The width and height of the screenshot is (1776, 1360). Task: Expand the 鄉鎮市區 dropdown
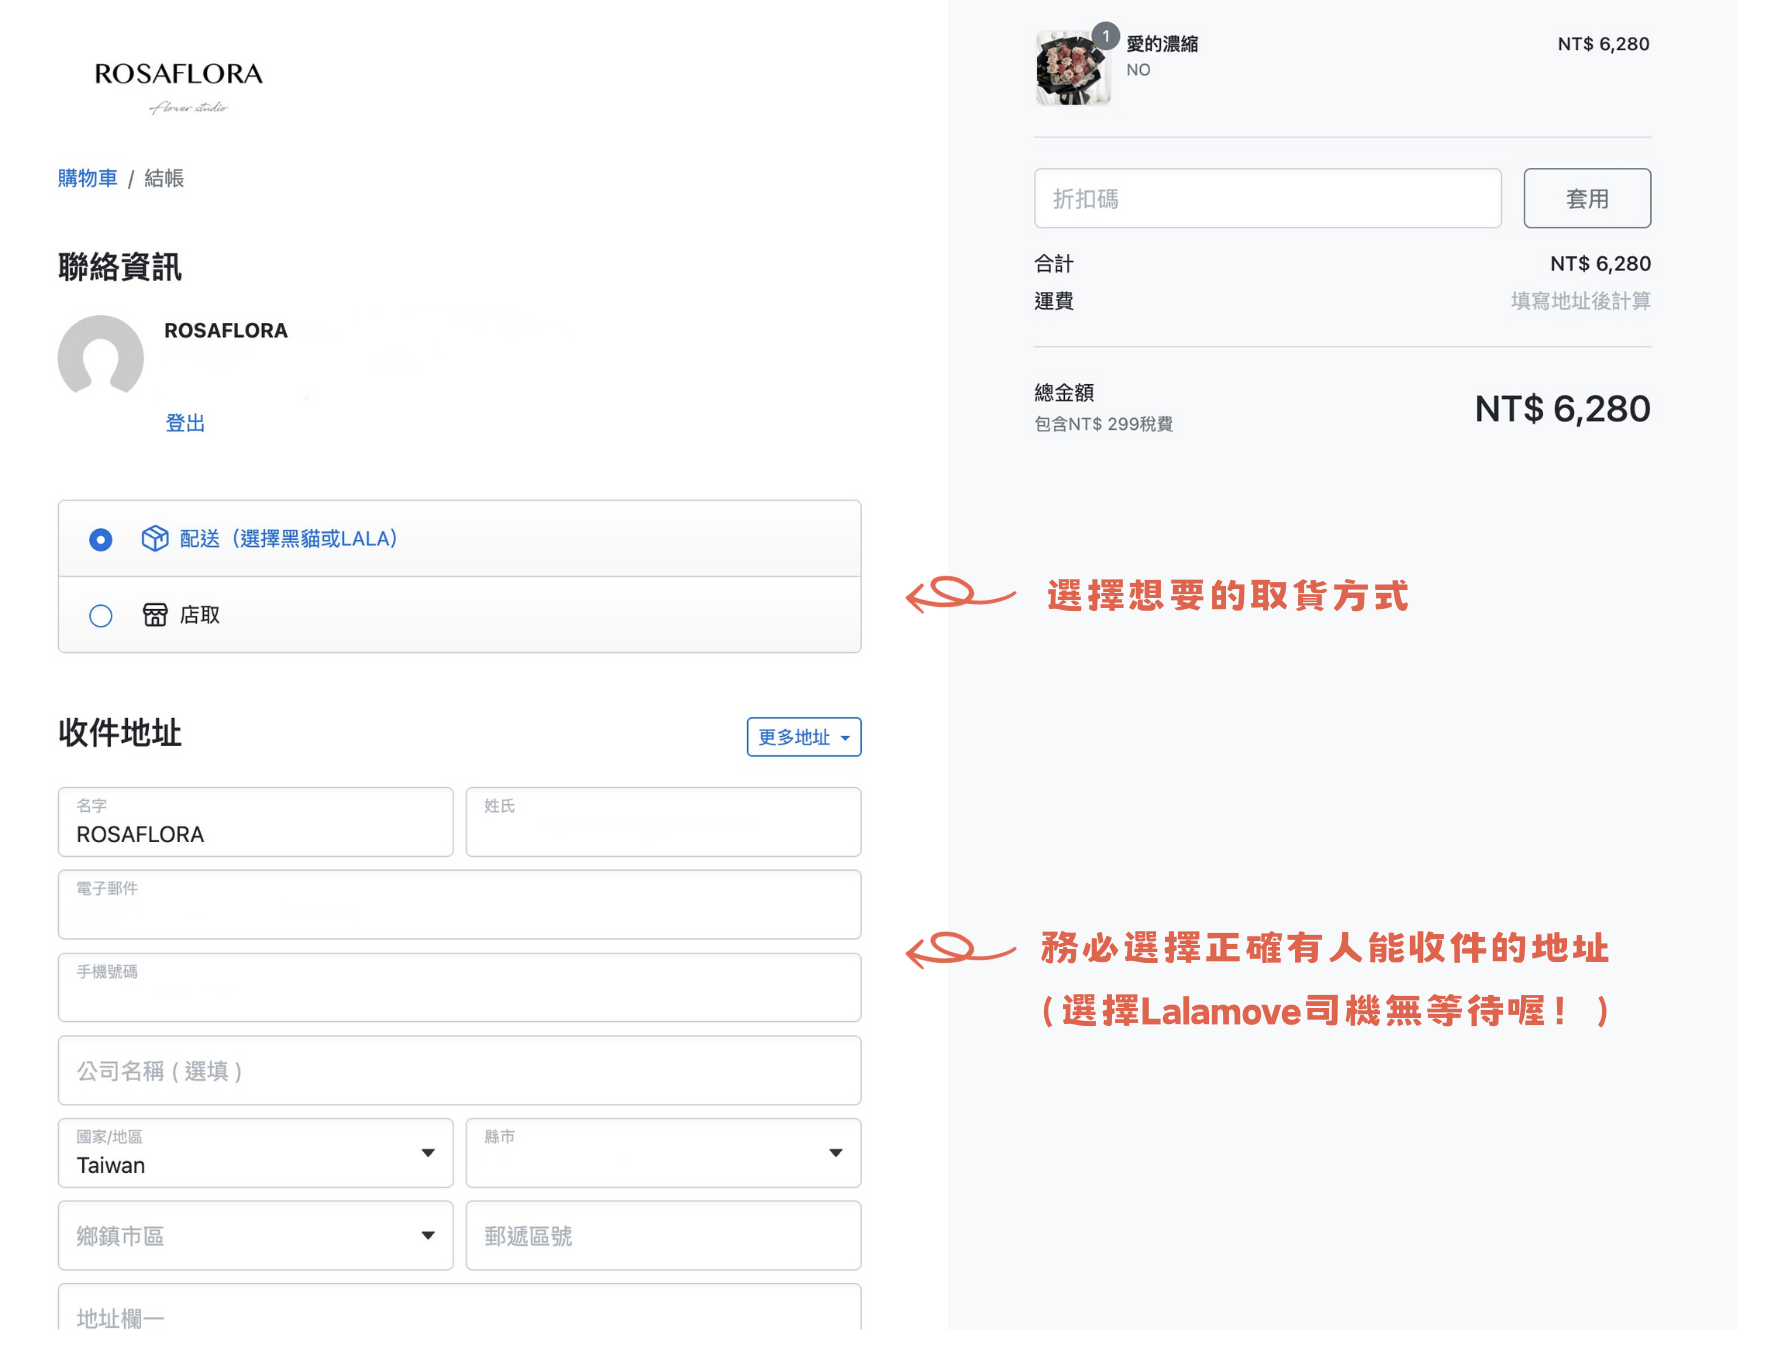(255, 1236)
